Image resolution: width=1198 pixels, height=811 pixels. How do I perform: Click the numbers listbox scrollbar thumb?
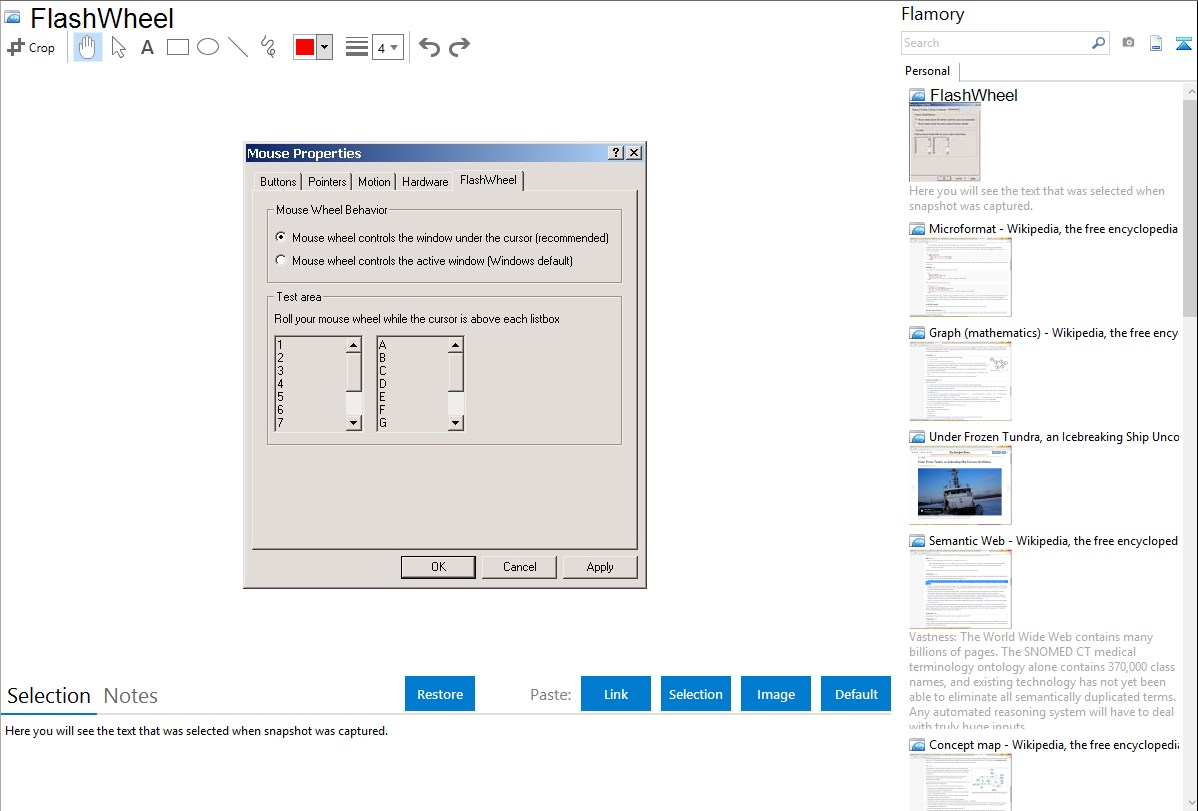(x=353, y=372)
